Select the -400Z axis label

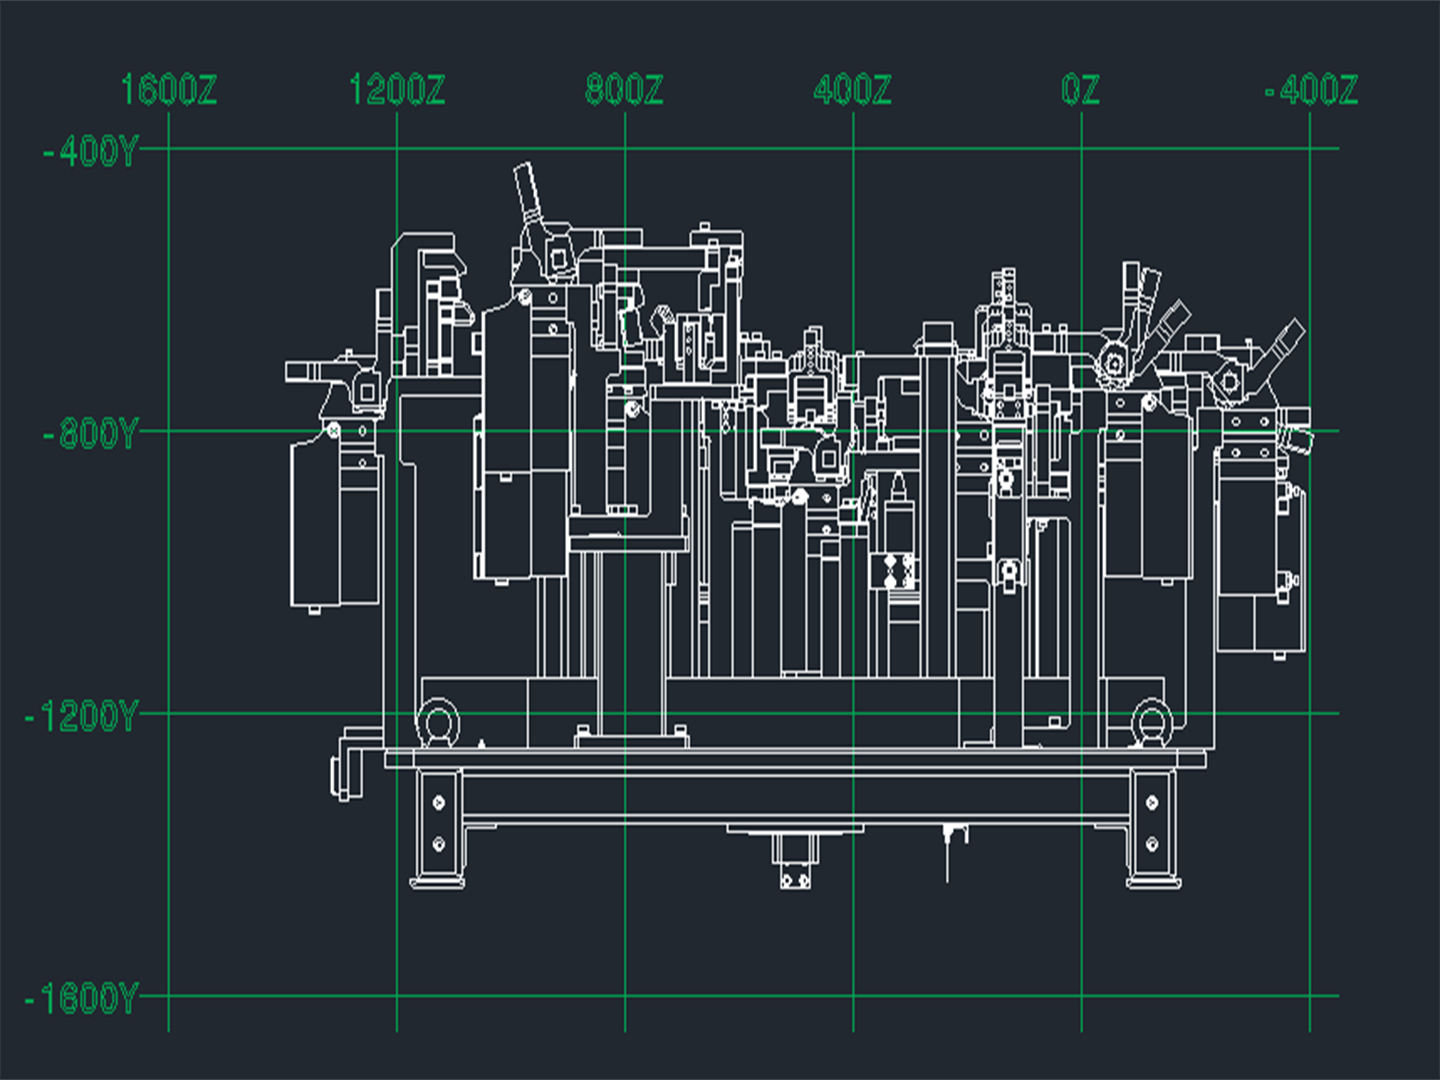tap(1311, 90)
